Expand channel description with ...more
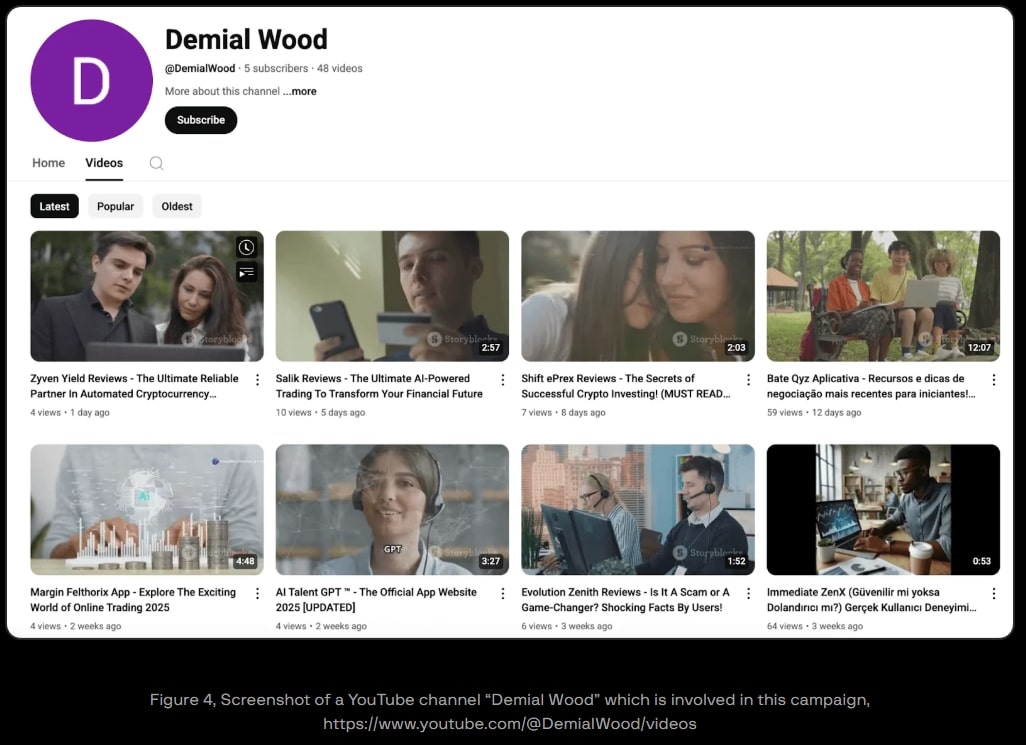Image resolution: width=1026 pixels, height=745 pixels. click(300, 91)
